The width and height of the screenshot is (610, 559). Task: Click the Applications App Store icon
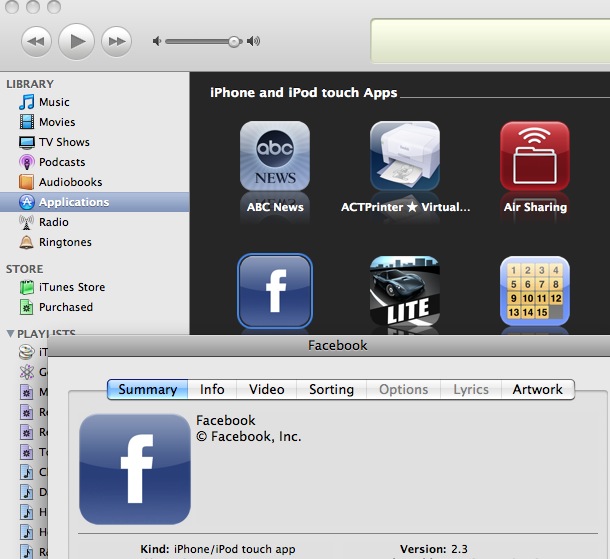coord(26,202)
